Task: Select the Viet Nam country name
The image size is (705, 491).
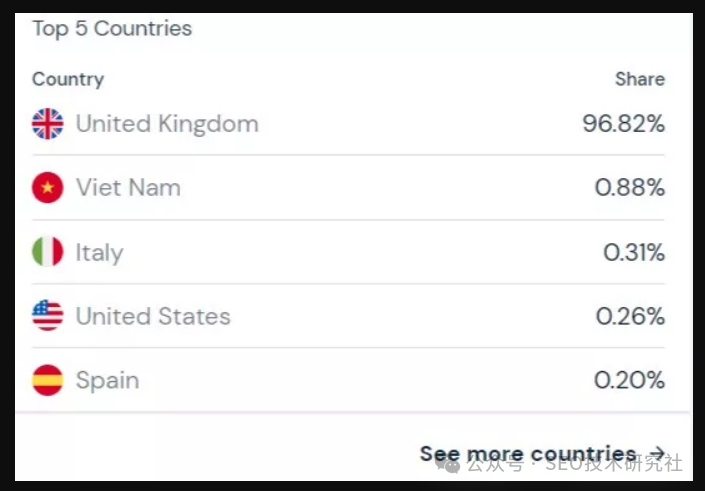Action: coord(128,188)
